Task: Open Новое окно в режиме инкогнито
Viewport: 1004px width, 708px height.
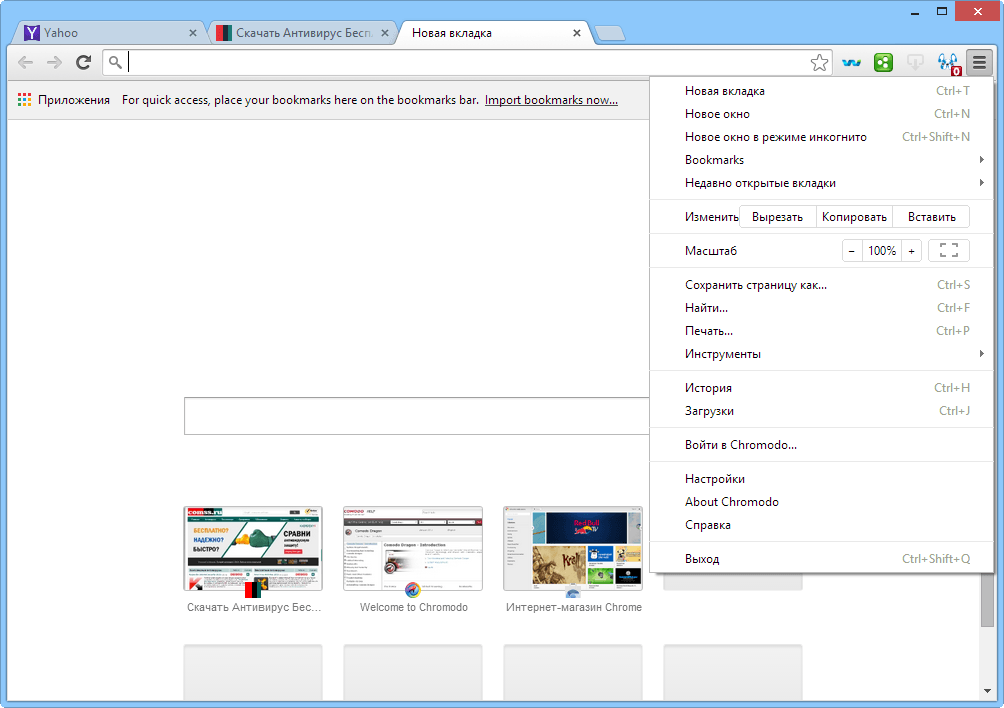Action: (822, 137)
